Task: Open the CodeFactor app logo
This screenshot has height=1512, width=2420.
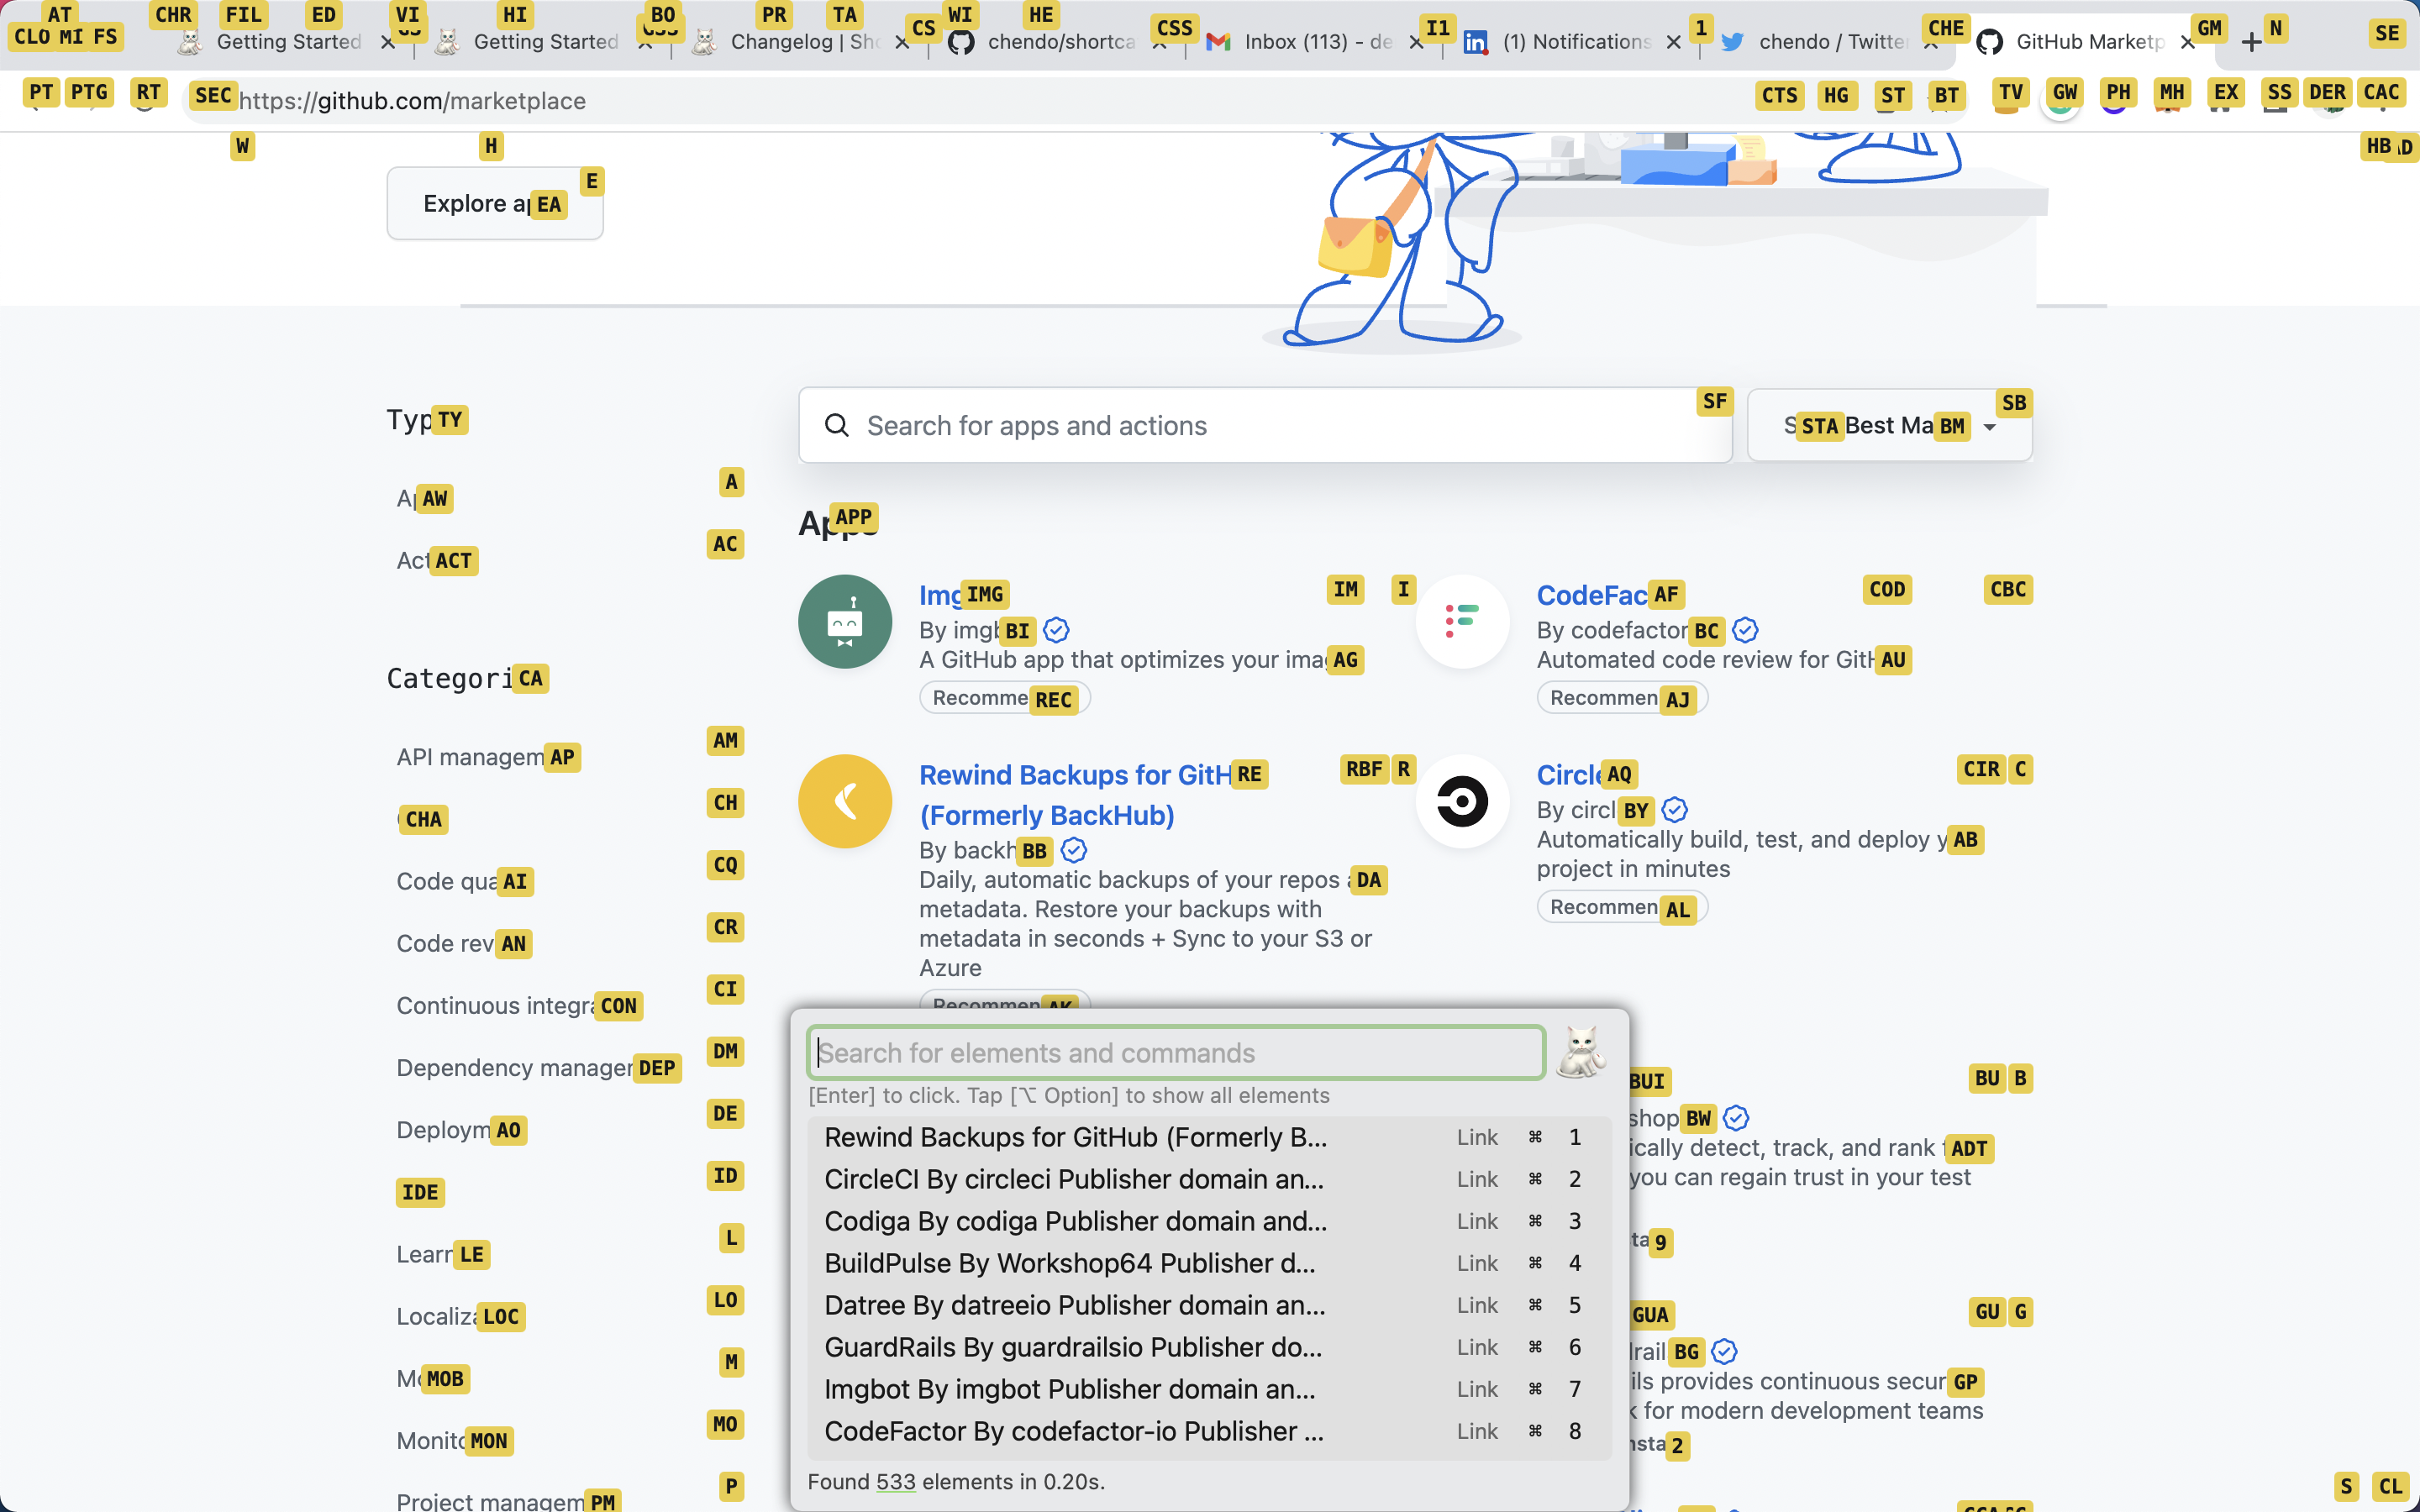Action: [x=1462, y=621]
